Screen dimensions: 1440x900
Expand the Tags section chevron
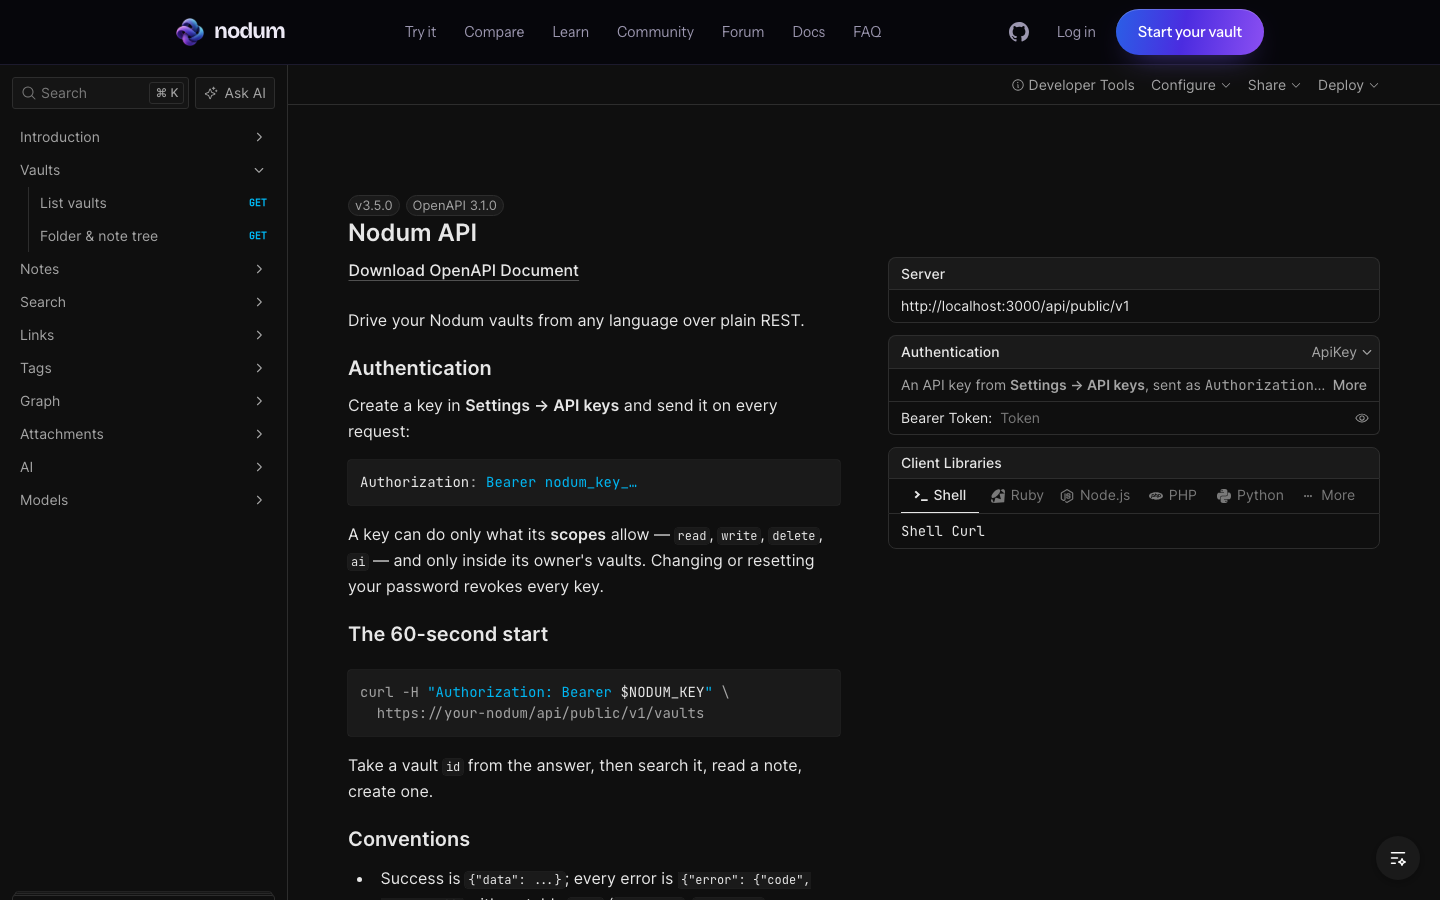coord(259,368)
